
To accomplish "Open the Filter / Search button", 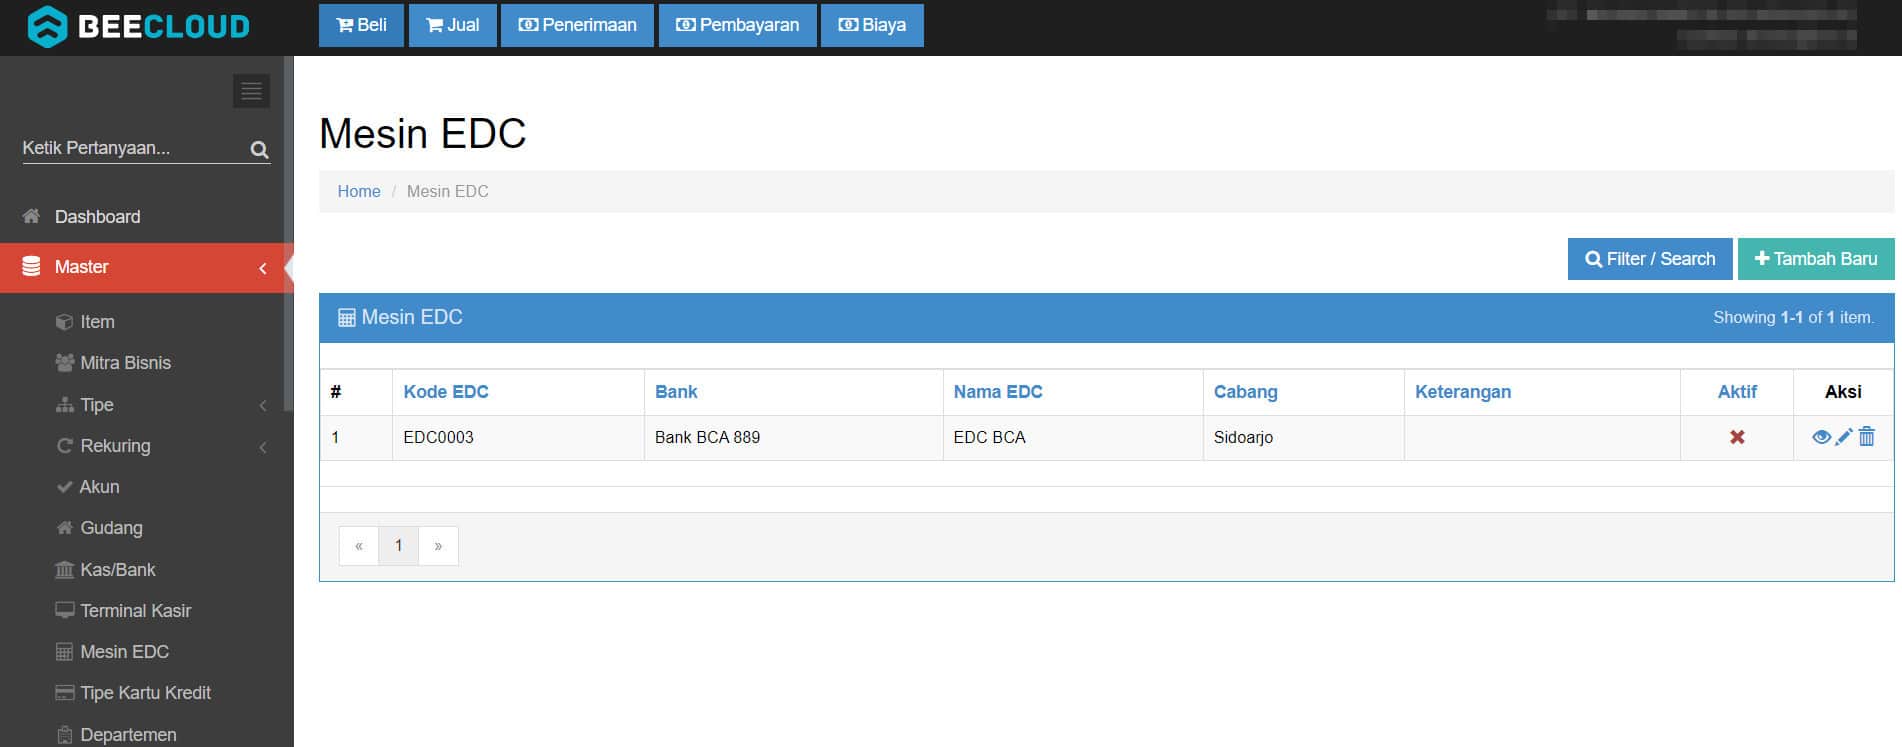I will 1650,259.
